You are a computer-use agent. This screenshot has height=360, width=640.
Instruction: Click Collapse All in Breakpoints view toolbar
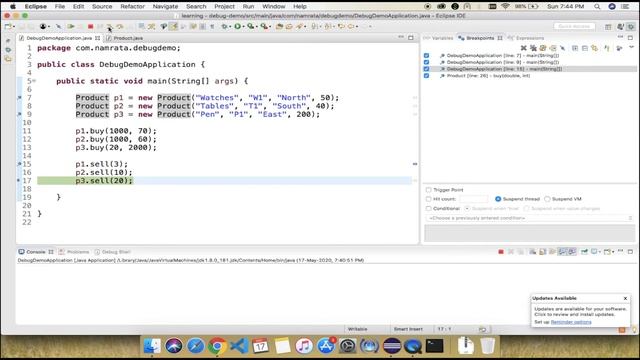pyautogui.click(x=585, y=48)
